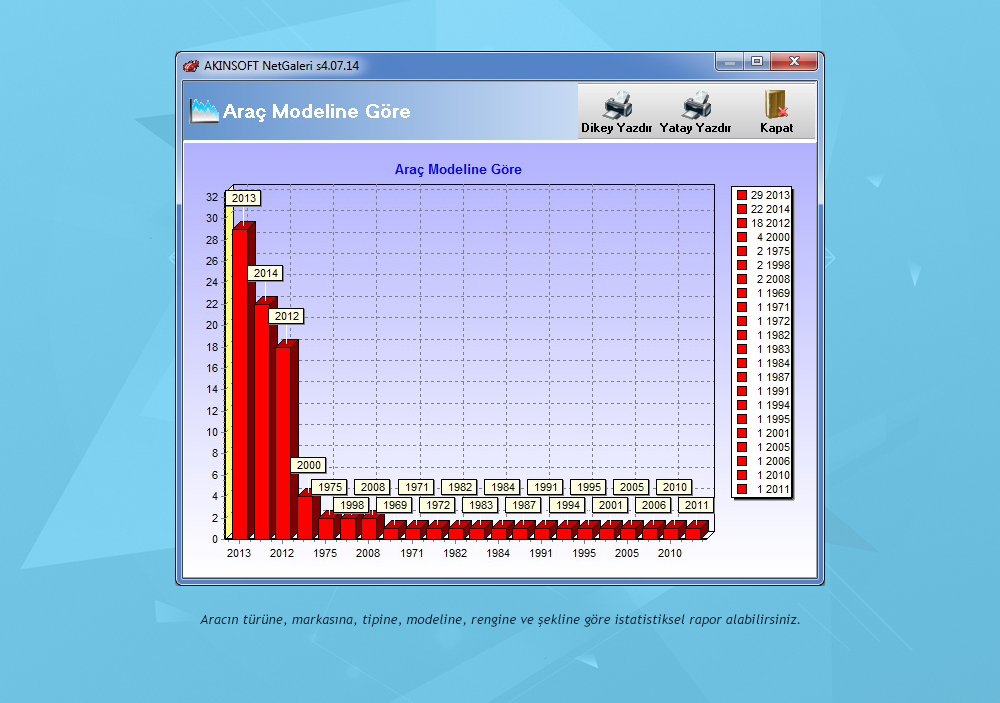Screen dimensions: 1000x703
Task: Click the 1969 data label box
Action: (395, 505)
